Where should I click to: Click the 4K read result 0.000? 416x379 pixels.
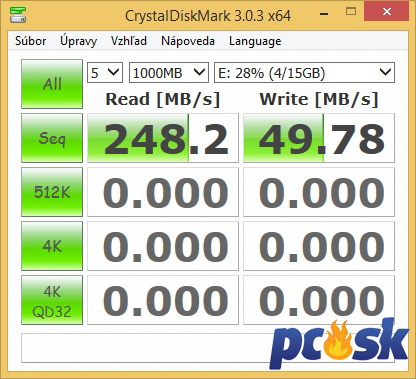point(163,246)
